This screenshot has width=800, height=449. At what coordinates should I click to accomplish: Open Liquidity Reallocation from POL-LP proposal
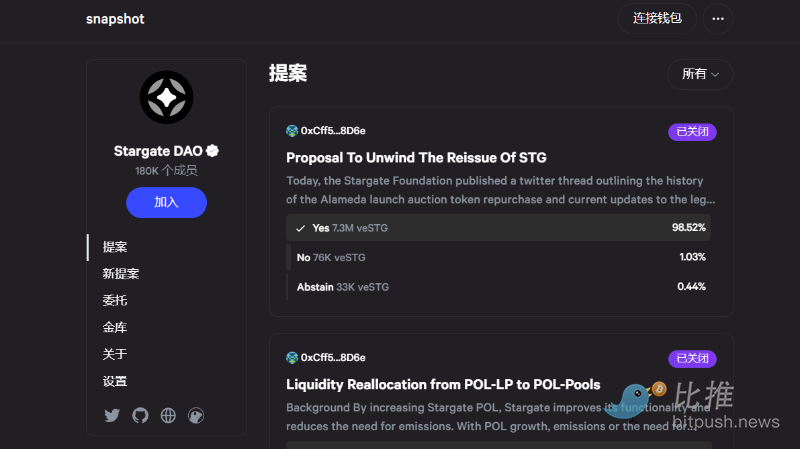coord(443,384)
